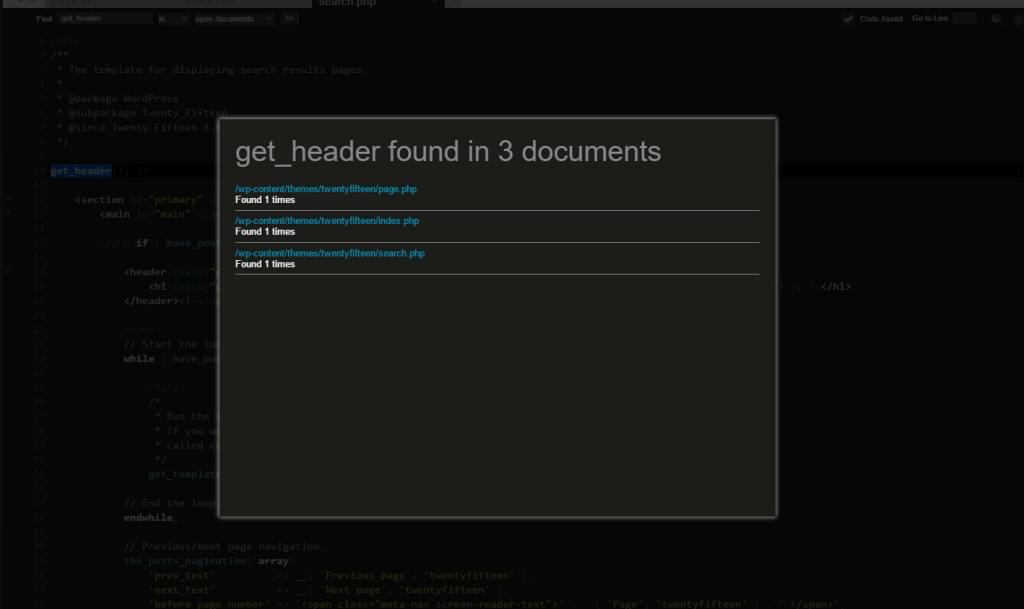This screenshot has height=609, width=1024.
Task: Switch to the search.php tab
Action: pyautogui.click(x=345, y=4)
